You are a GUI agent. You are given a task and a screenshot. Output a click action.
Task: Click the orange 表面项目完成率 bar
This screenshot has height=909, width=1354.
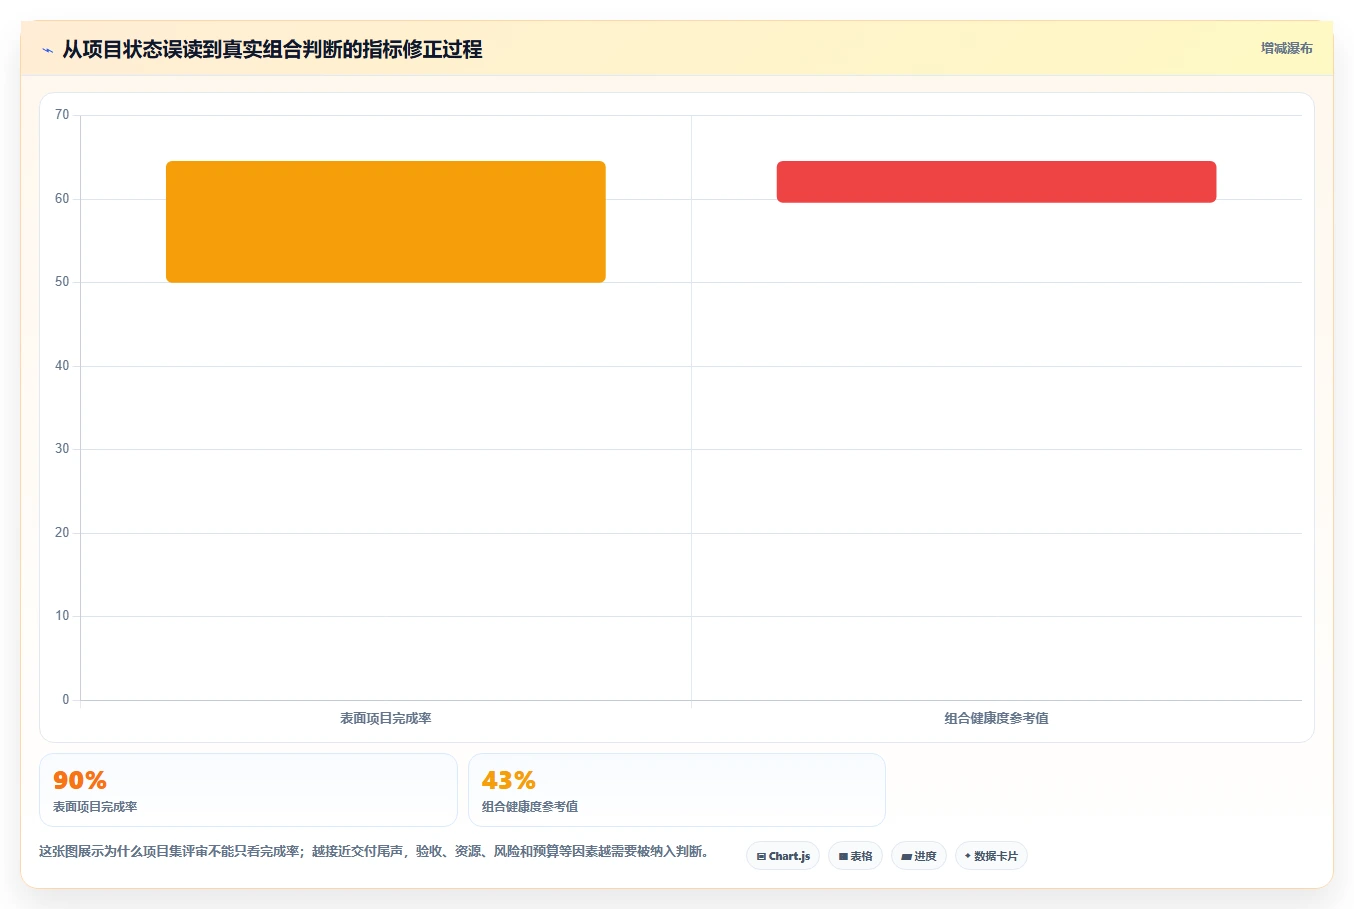tap(386, 222)
